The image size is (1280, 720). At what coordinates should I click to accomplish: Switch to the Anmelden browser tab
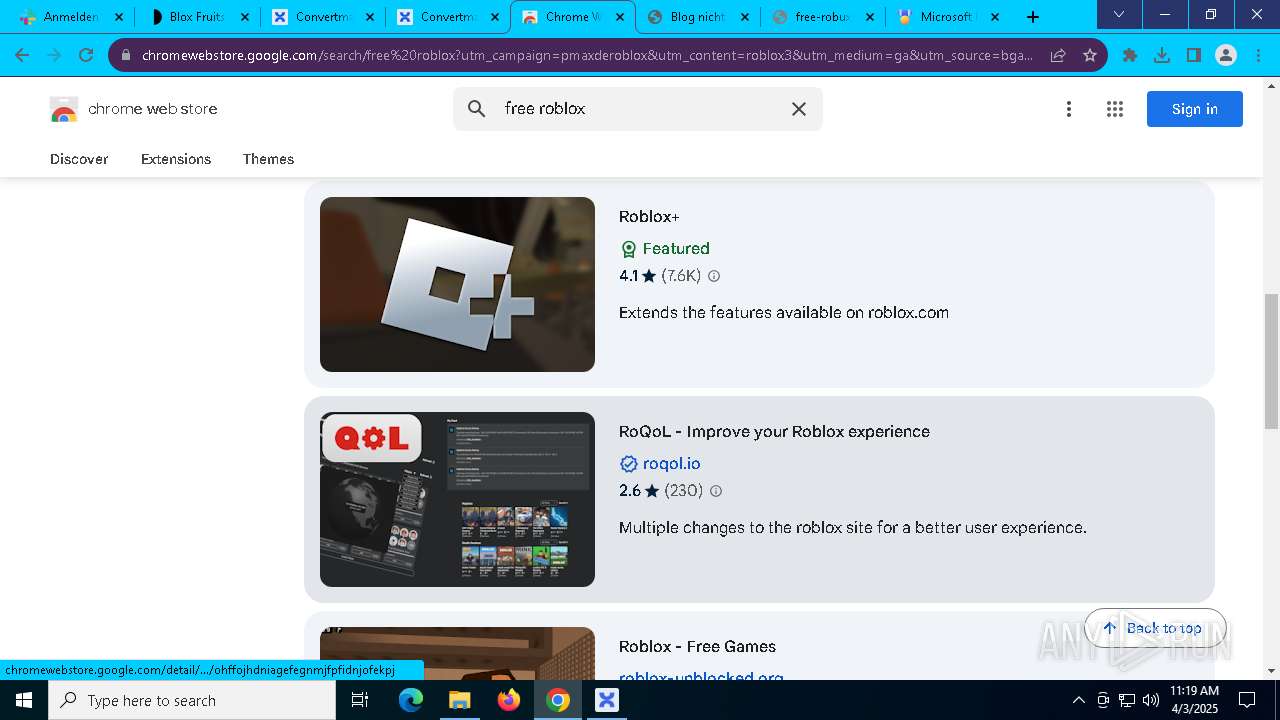70,17
